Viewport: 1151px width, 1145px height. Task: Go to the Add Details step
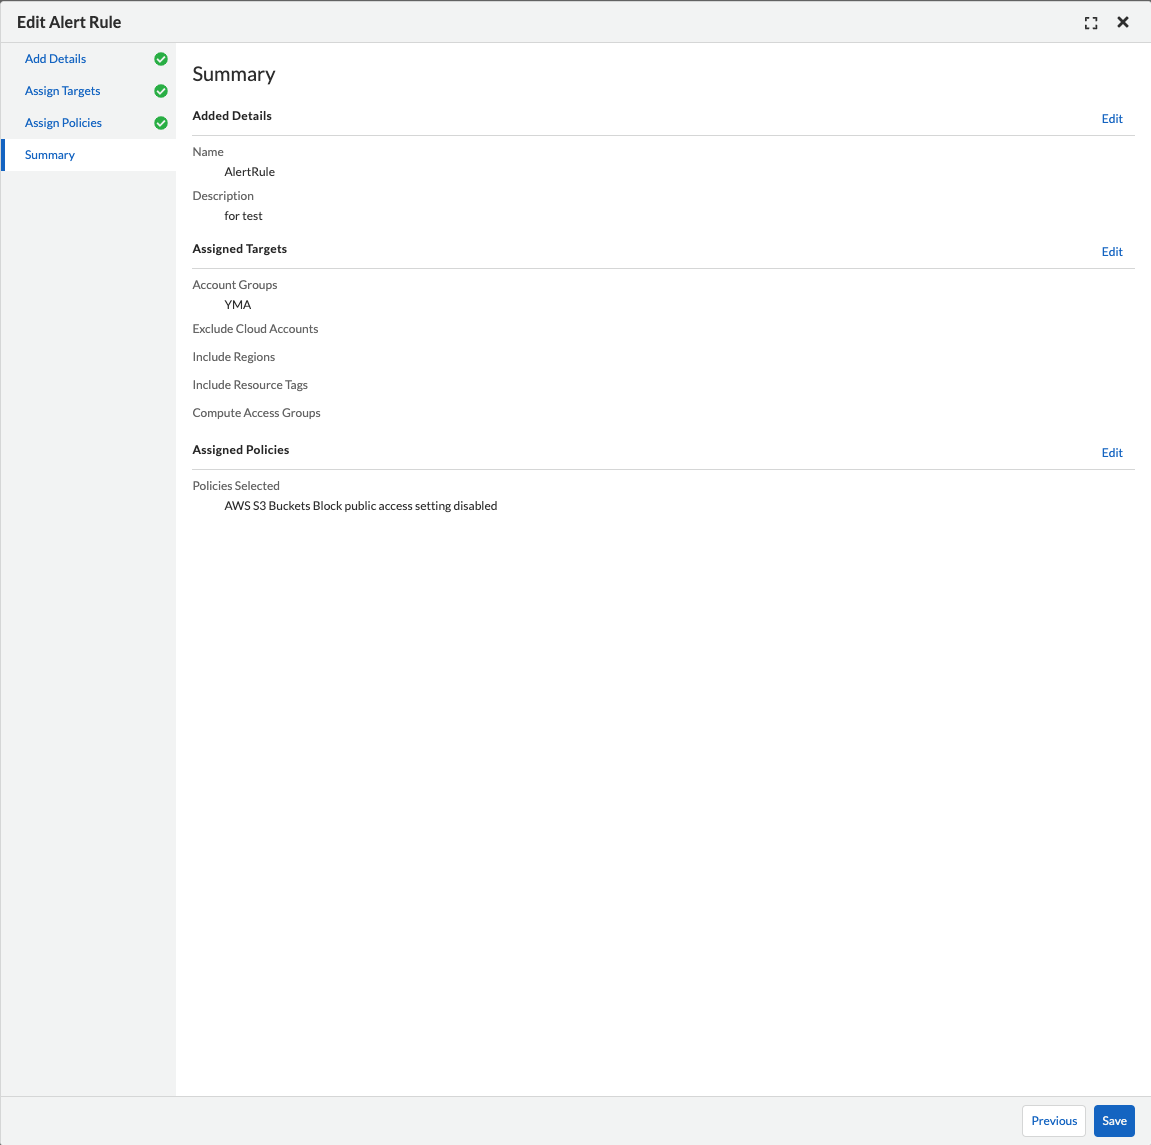click(56, 59)
